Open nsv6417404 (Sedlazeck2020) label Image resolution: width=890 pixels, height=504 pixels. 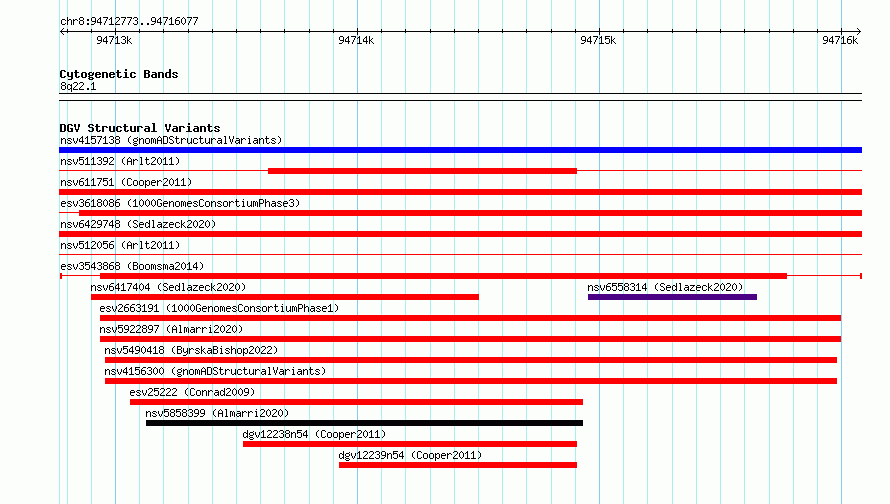pos(168,287)
